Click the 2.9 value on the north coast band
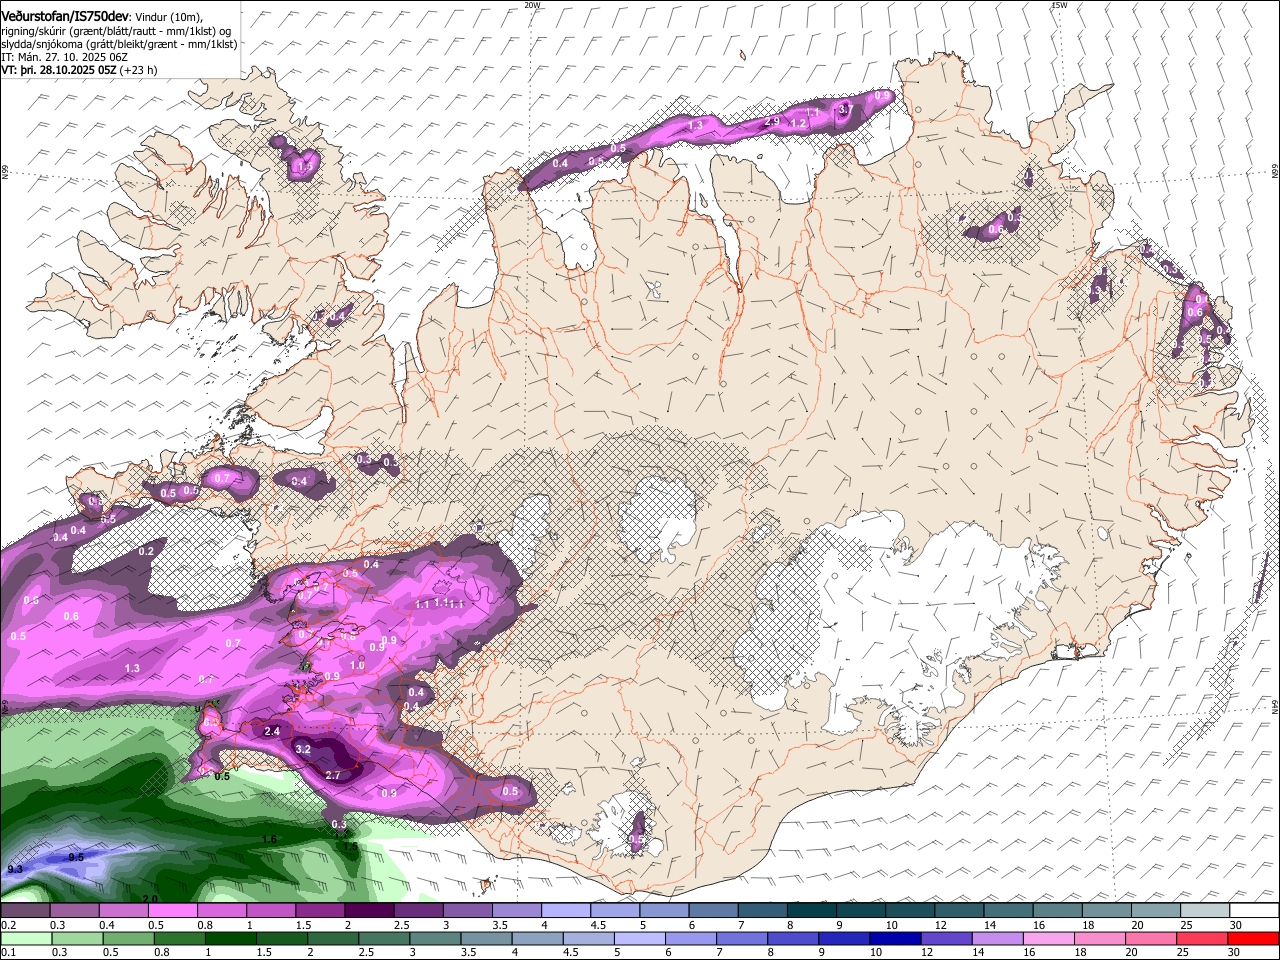 click(x=771, y=121)
